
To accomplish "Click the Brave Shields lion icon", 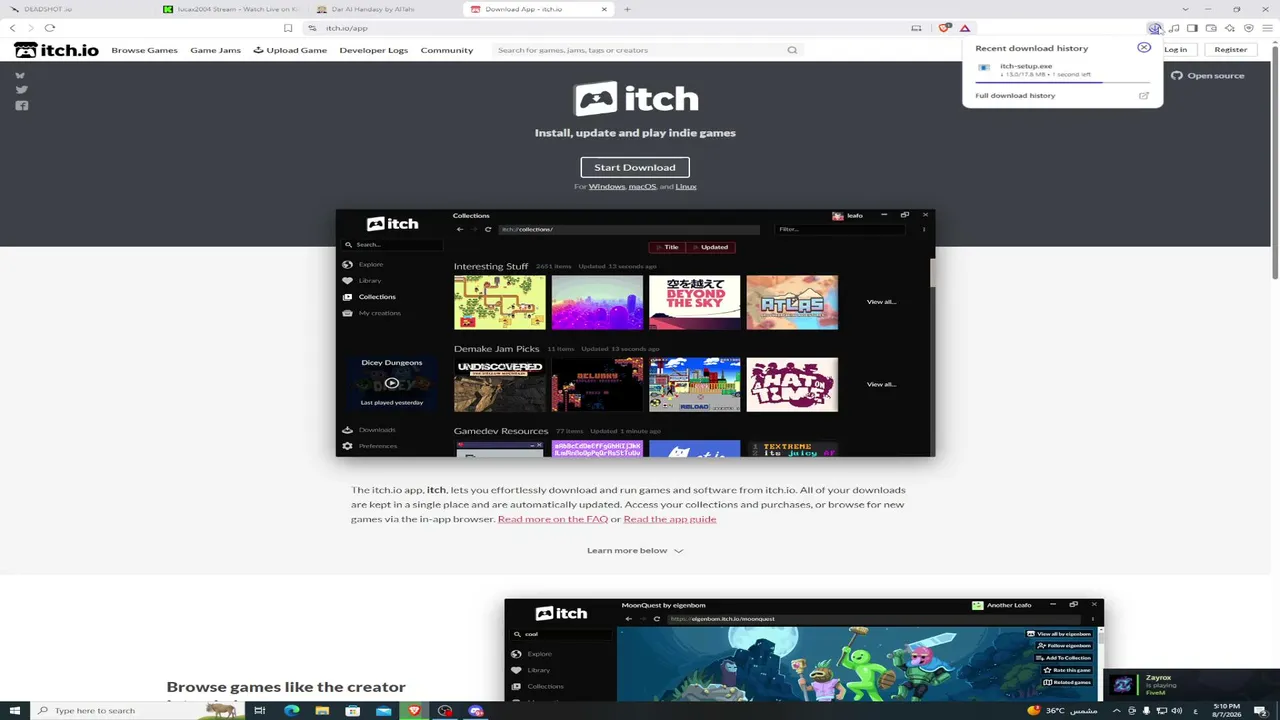I will click(x=946, y=28).
